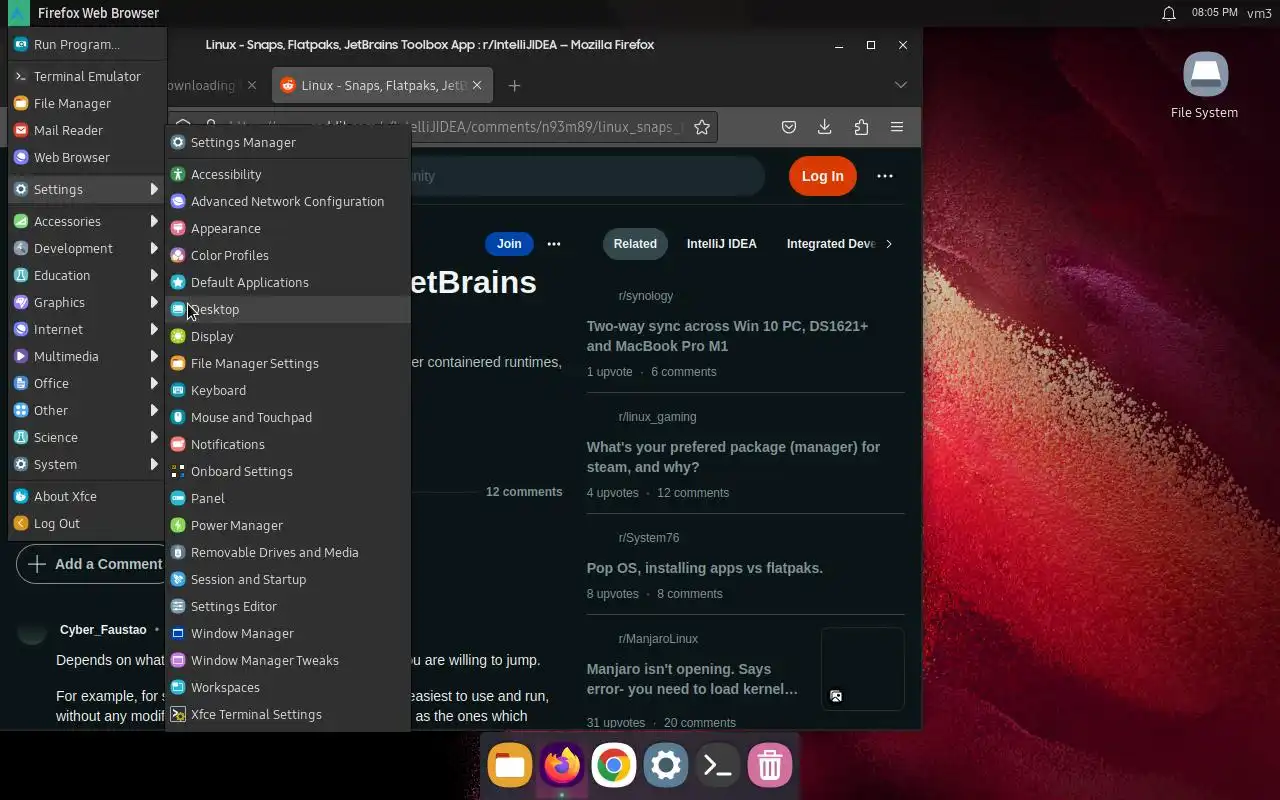Focus the Reddit search field
Viewport: 1280px width, 800px height.
click(588, 176)
